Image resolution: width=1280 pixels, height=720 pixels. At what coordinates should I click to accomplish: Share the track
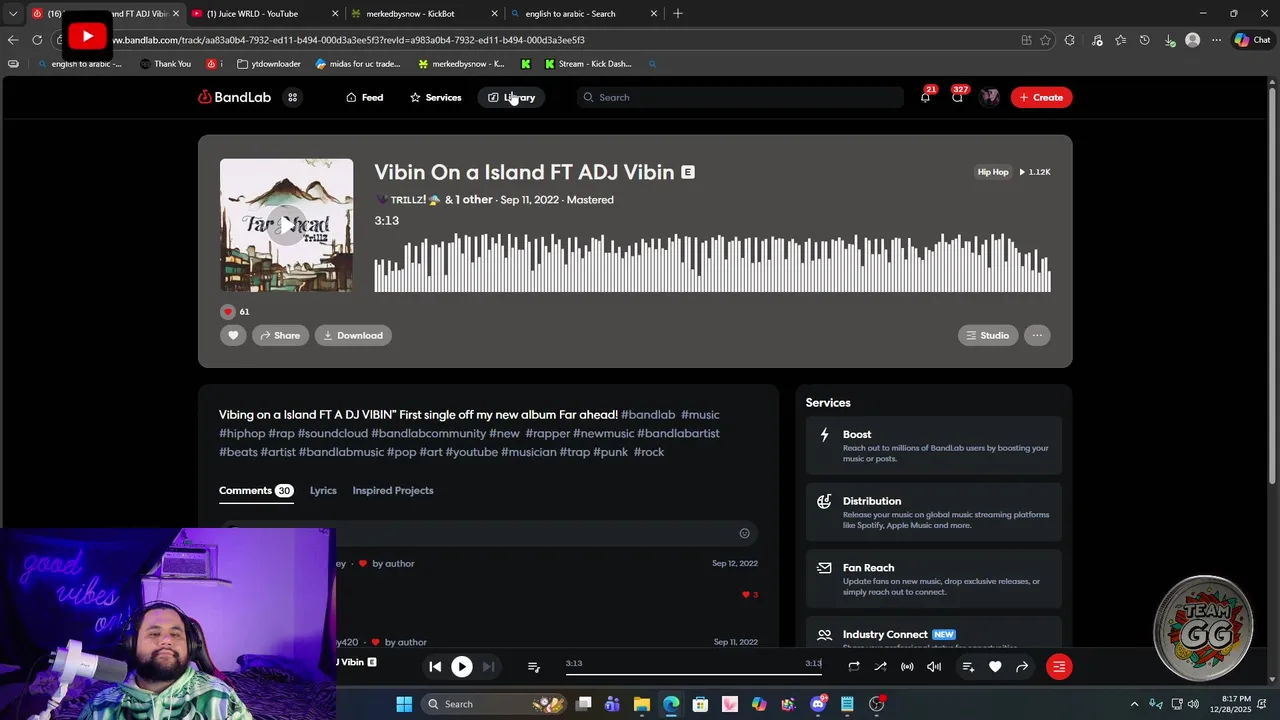280,335
